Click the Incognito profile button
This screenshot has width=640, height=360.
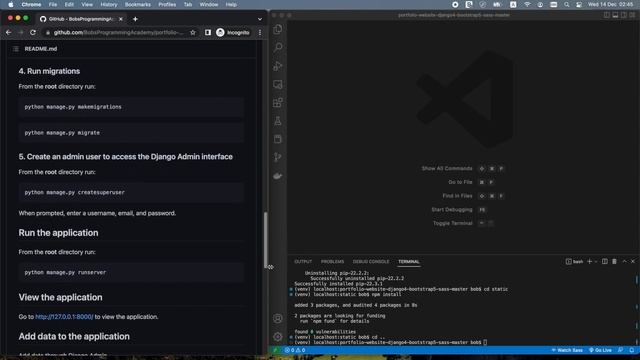tap(233, 32)
